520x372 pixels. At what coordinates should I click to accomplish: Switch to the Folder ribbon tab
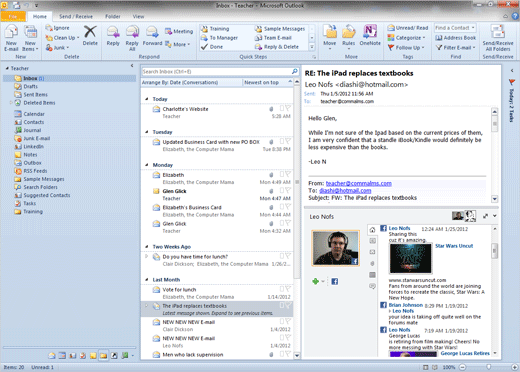(113, 16)
